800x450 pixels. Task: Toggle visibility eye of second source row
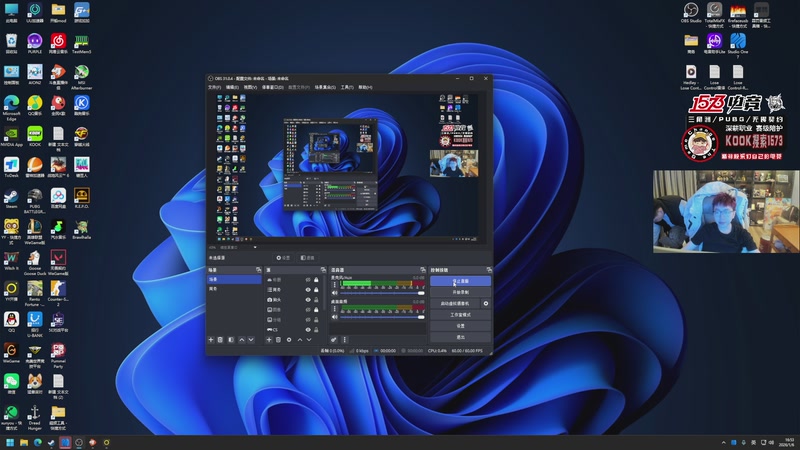(x=308, y=289)
